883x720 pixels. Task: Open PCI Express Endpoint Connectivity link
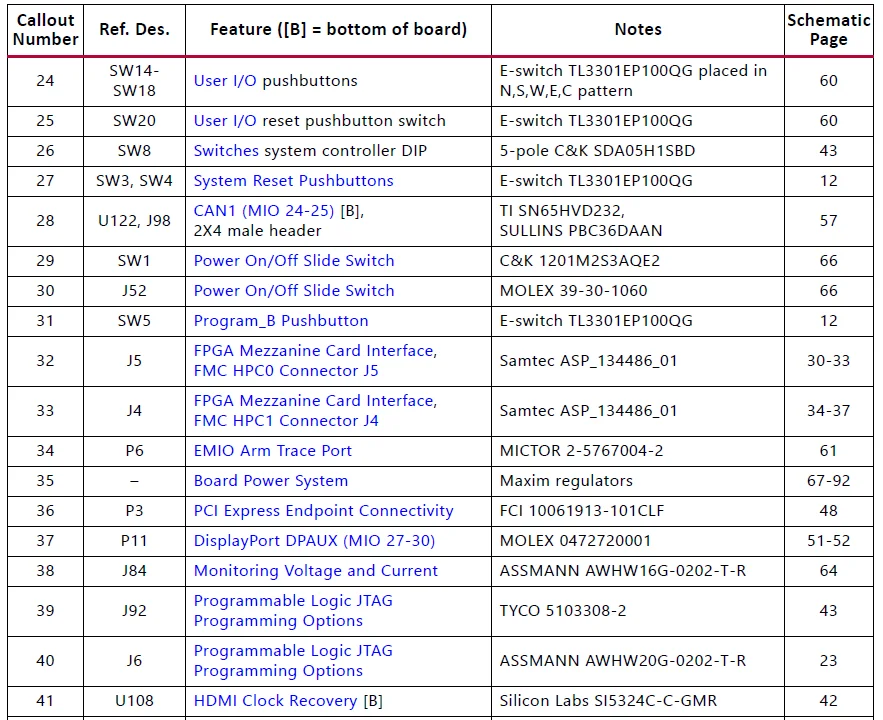pos(323,511)
